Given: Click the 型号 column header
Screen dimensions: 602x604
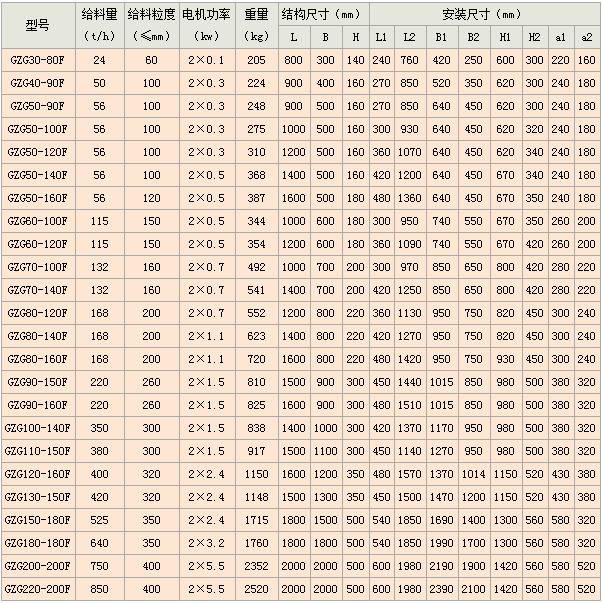Looking at the screenshot, I should pos(38,26).
